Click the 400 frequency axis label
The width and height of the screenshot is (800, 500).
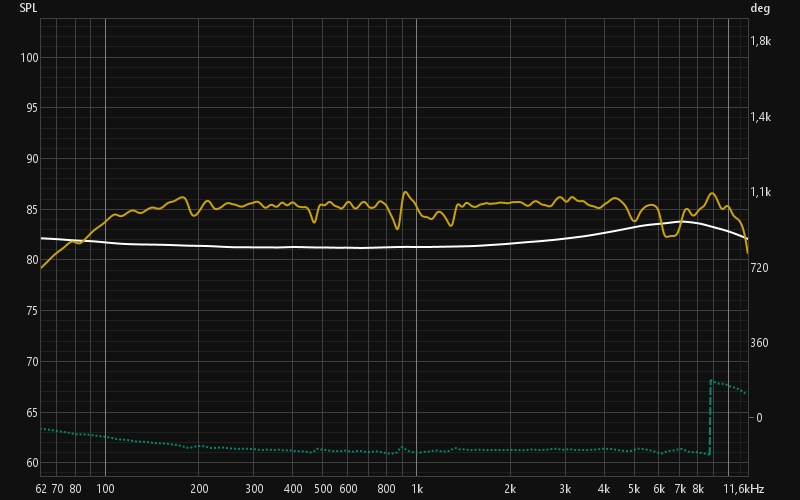[293, 489]
